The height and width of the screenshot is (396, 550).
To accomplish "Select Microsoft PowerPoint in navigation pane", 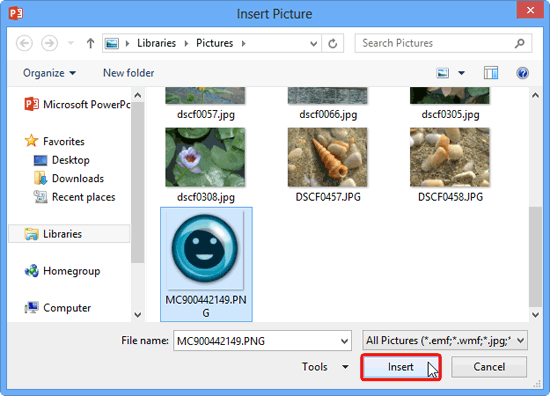I will (x=78, y=104).
